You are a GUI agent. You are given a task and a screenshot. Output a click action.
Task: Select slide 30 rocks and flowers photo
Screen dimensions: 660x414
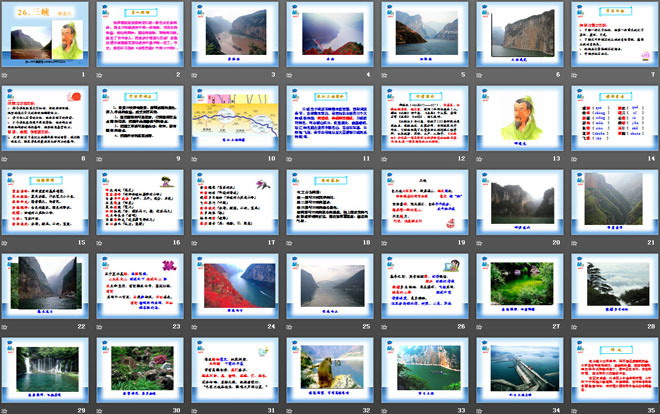[x=140, y=370]
